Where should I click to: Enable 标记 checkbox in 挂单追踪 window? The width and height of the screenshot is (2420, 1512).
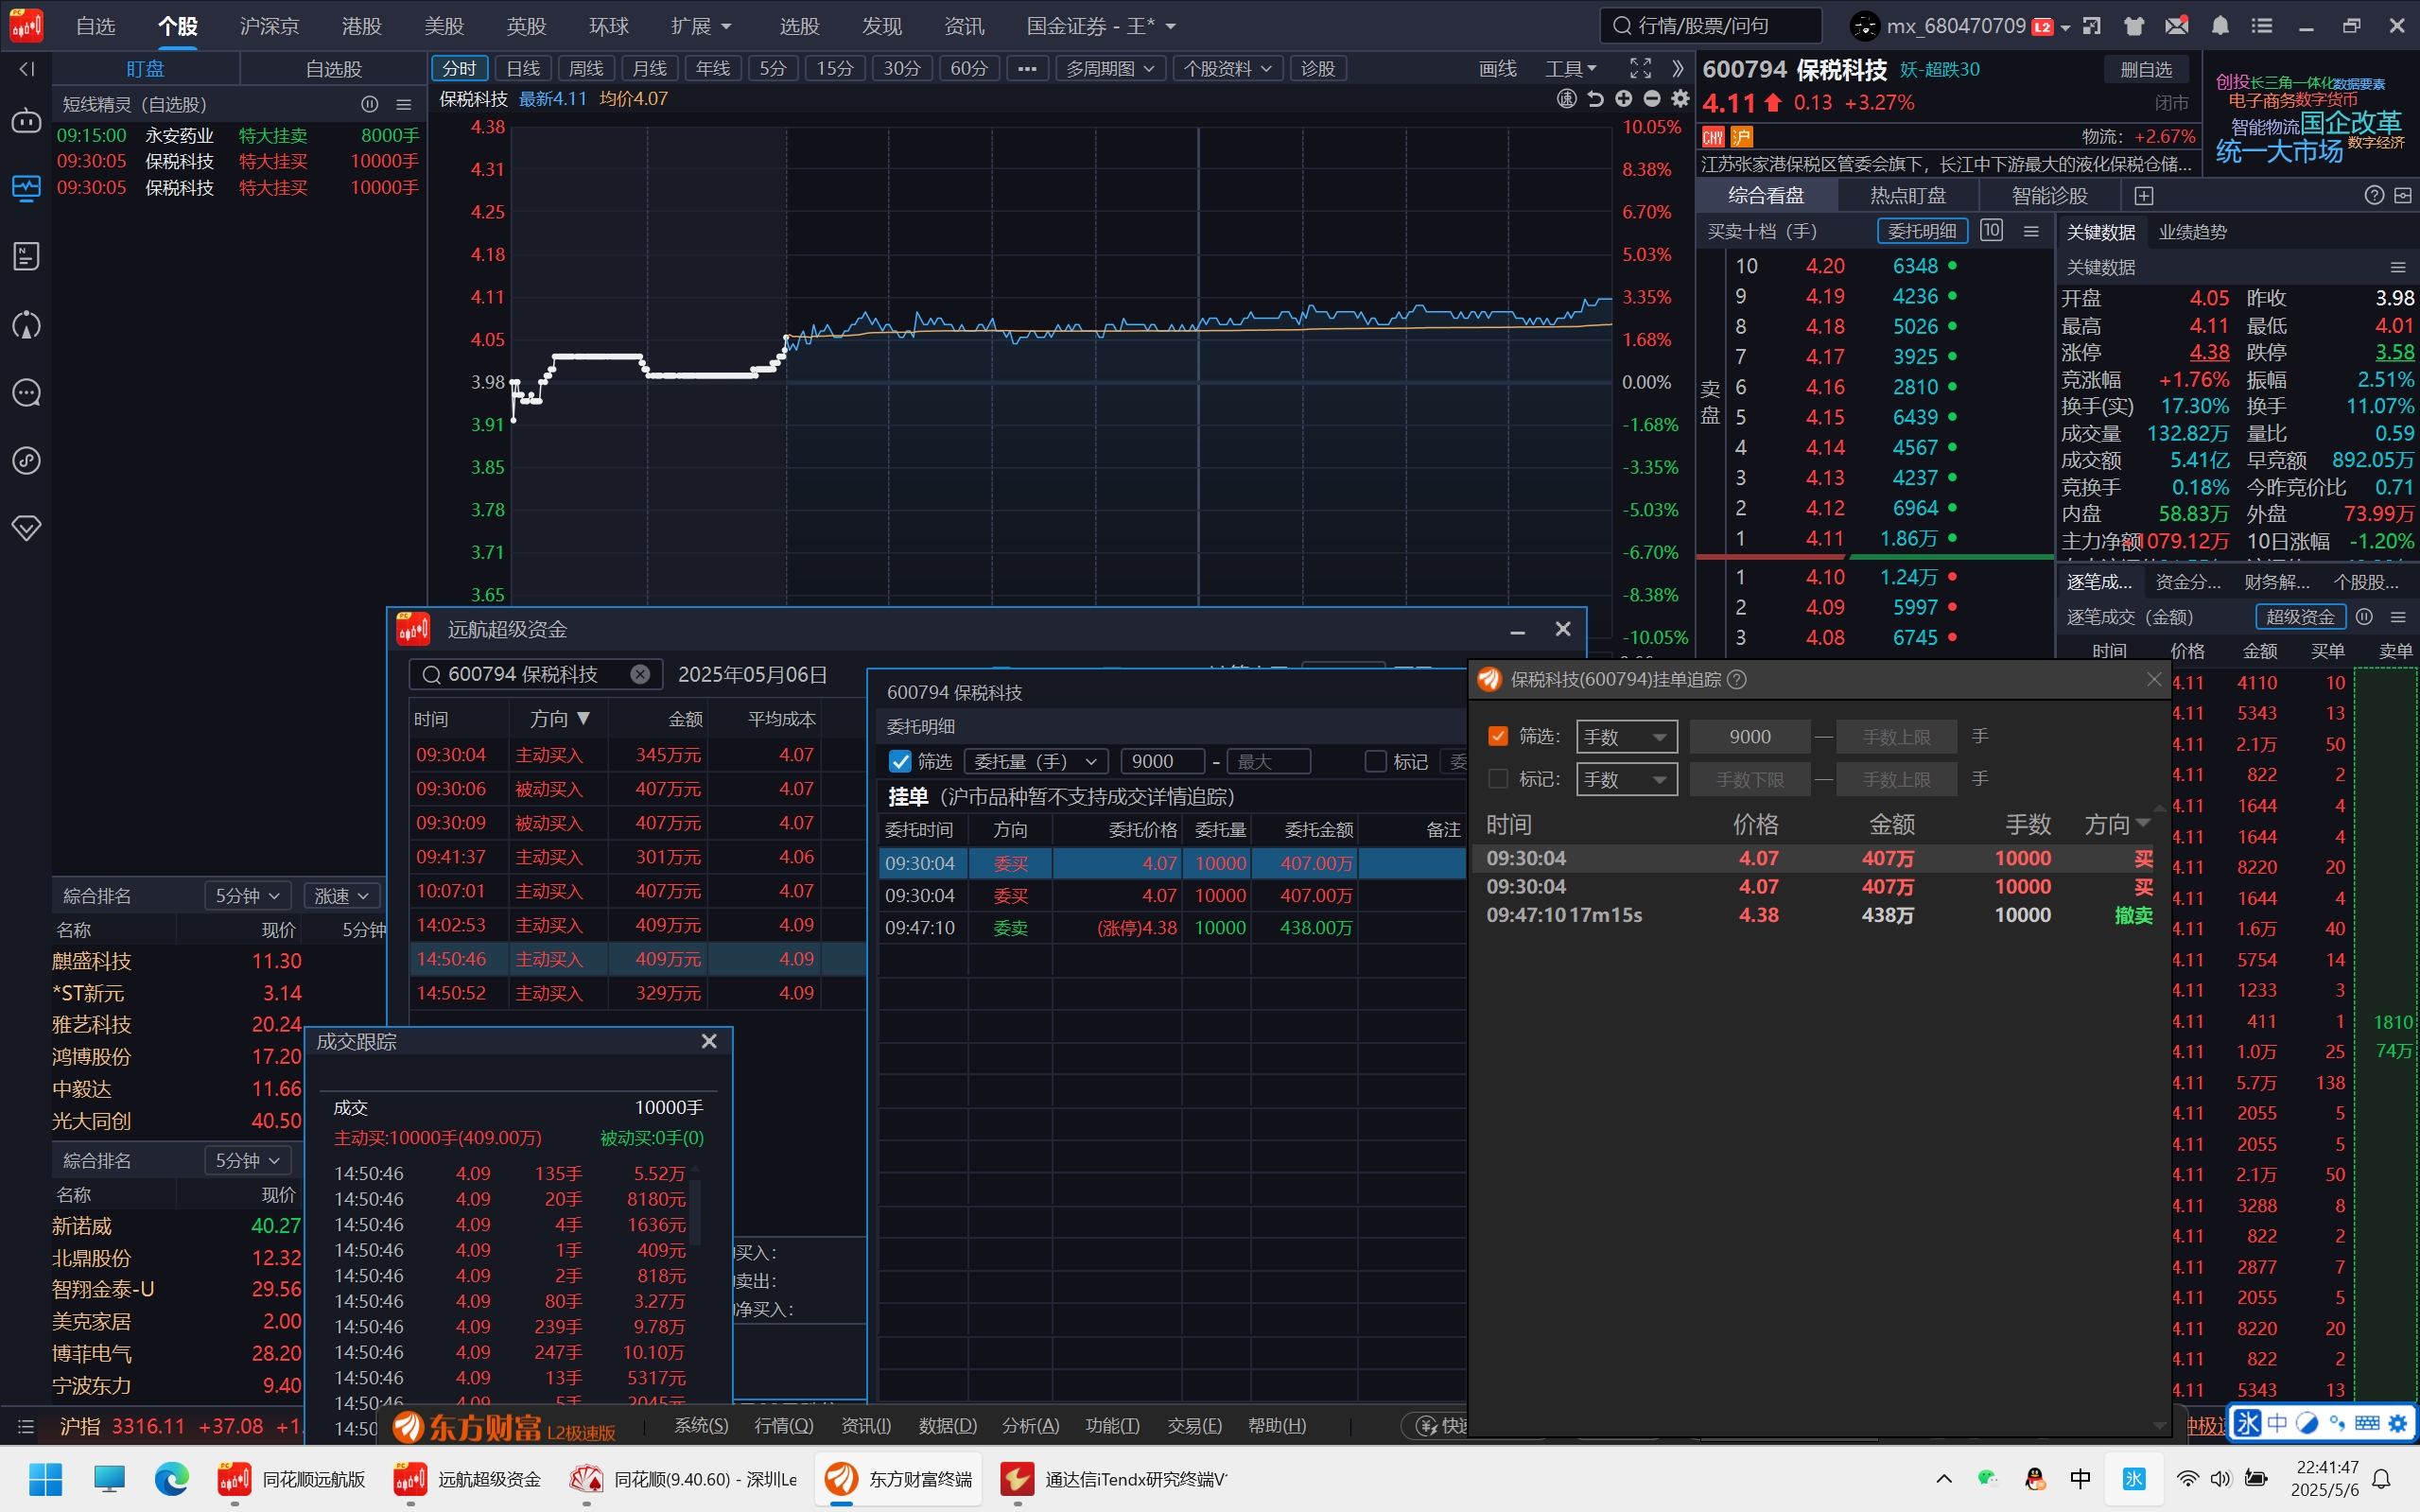tap(1497, 778)
